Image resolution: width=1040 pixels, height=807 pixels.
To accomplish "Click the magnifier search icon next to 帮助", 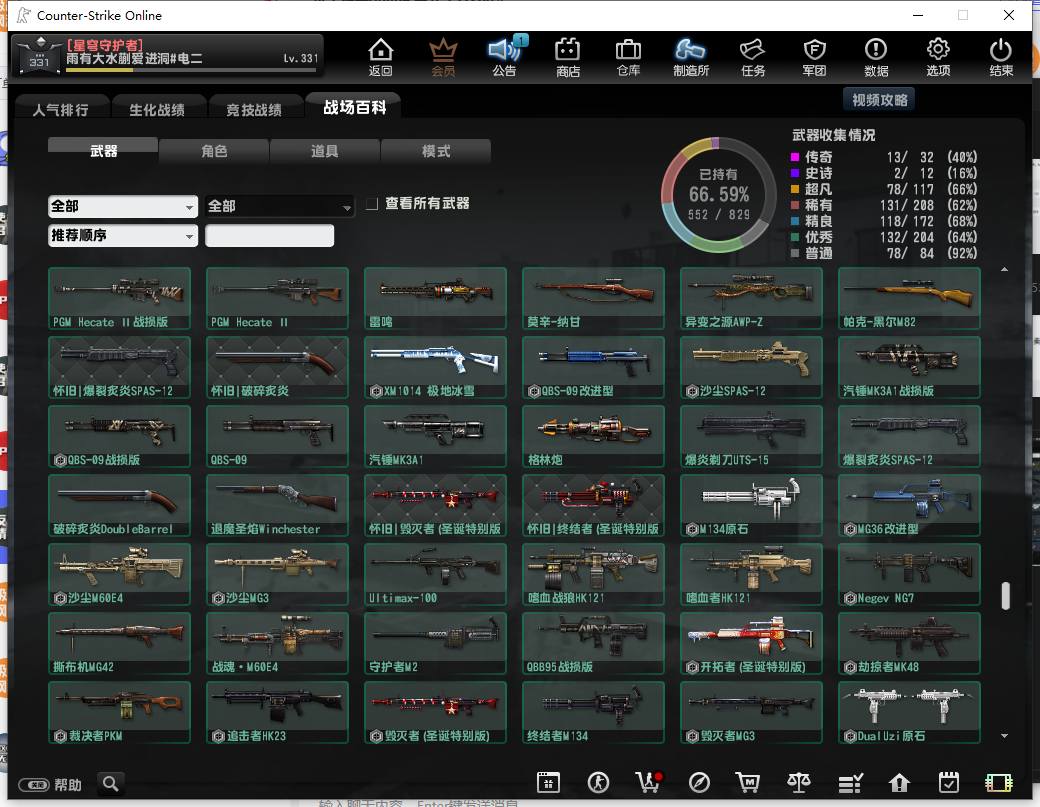I will point(111,784).
